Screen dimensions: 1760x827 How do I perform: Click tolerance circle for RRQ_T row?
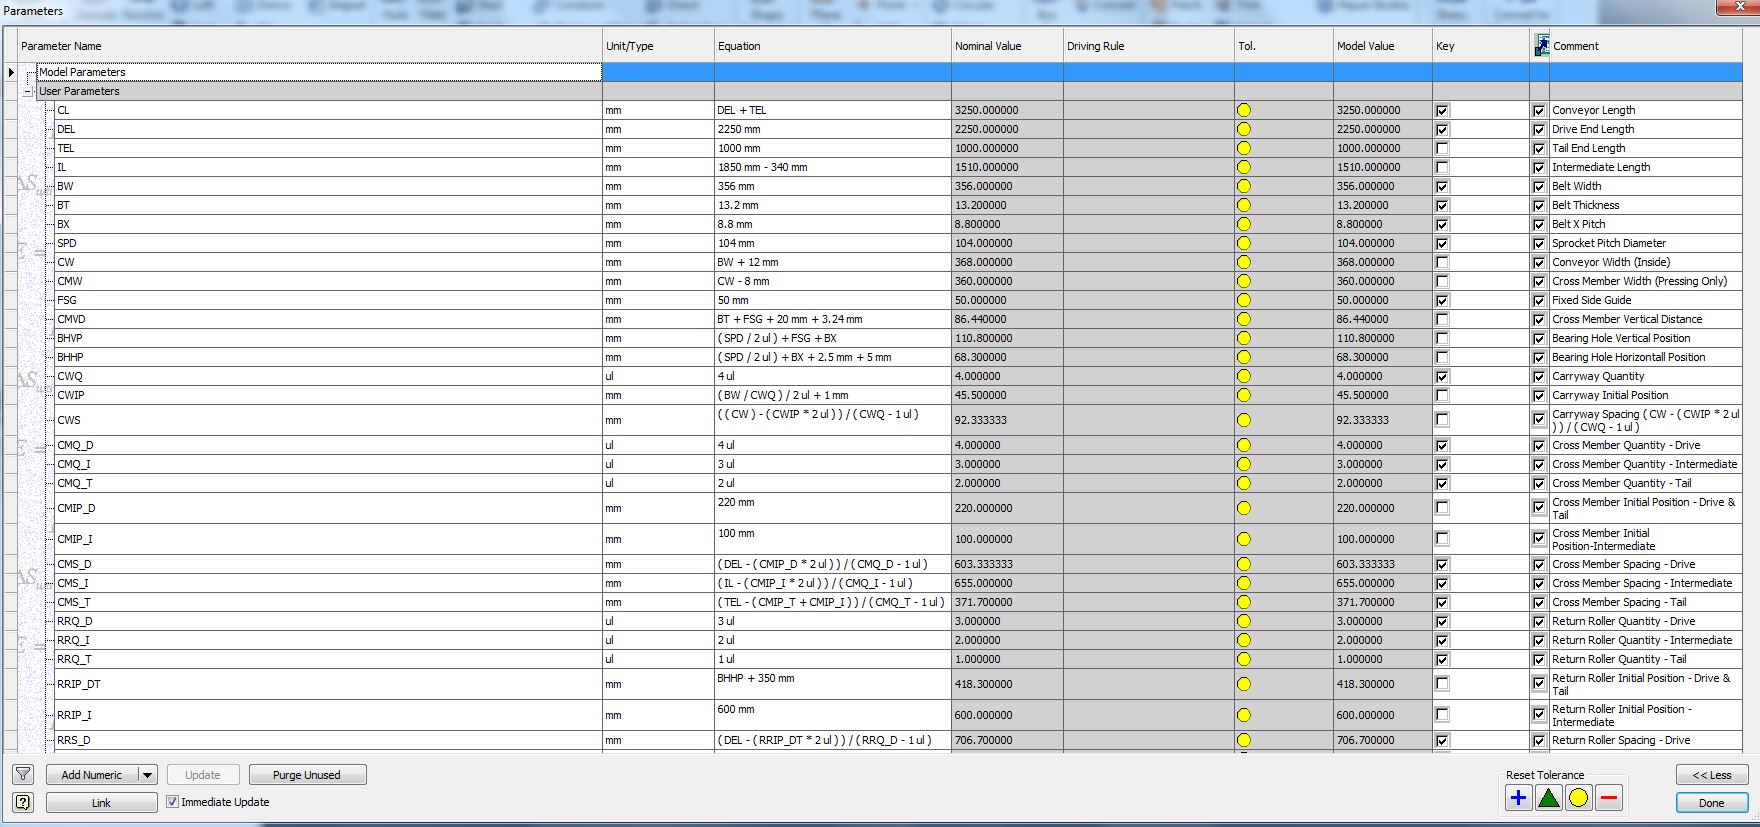point(1244,659)
